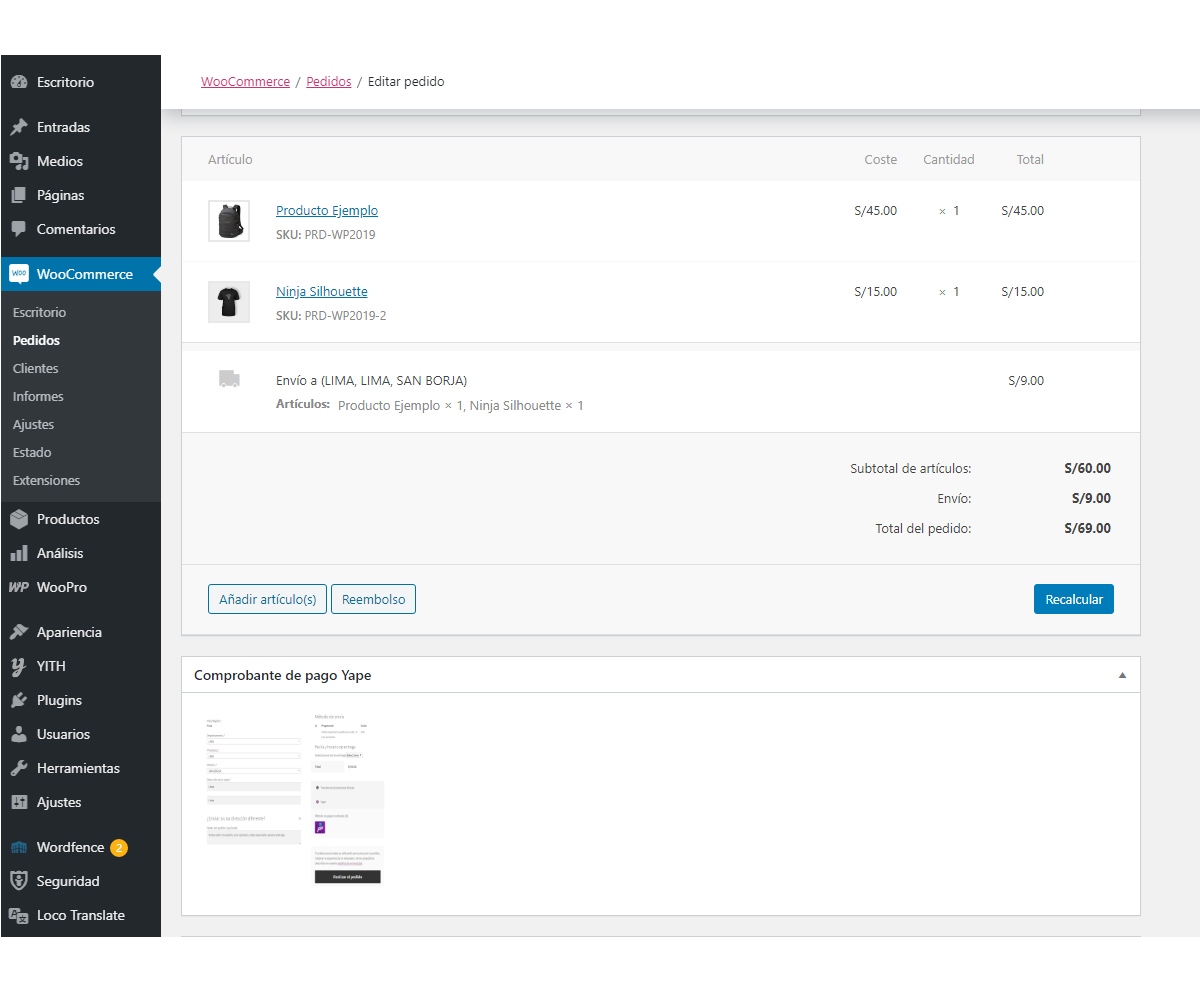
Task: Open the Pedidos submenu item
Action: (x=36, y=340)
